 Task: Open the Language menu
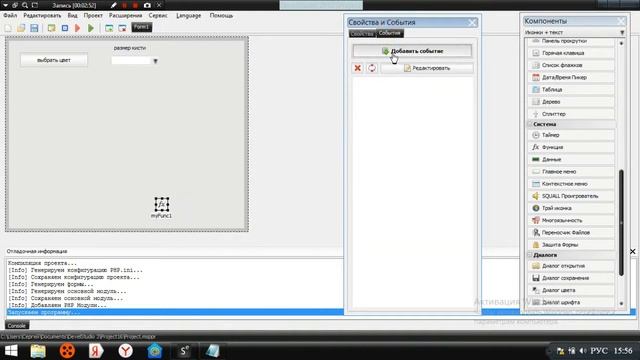tap(189, 16)
